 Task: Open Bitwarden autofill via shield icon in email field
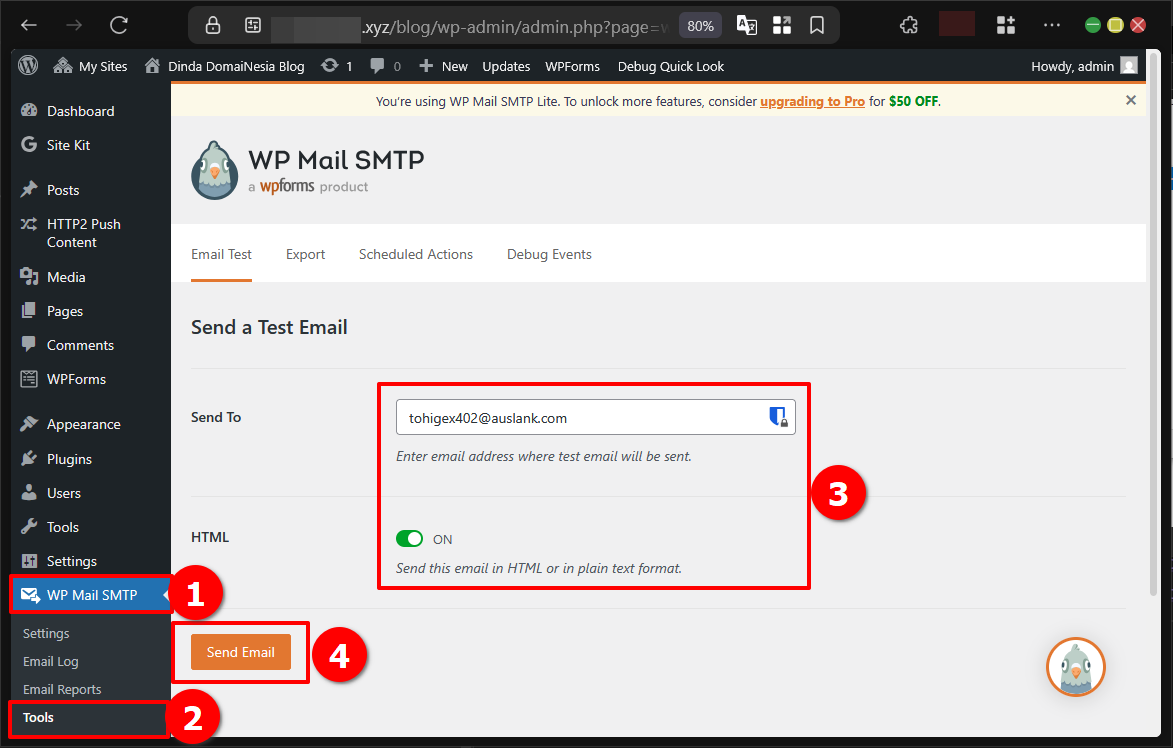pos(778,417)
